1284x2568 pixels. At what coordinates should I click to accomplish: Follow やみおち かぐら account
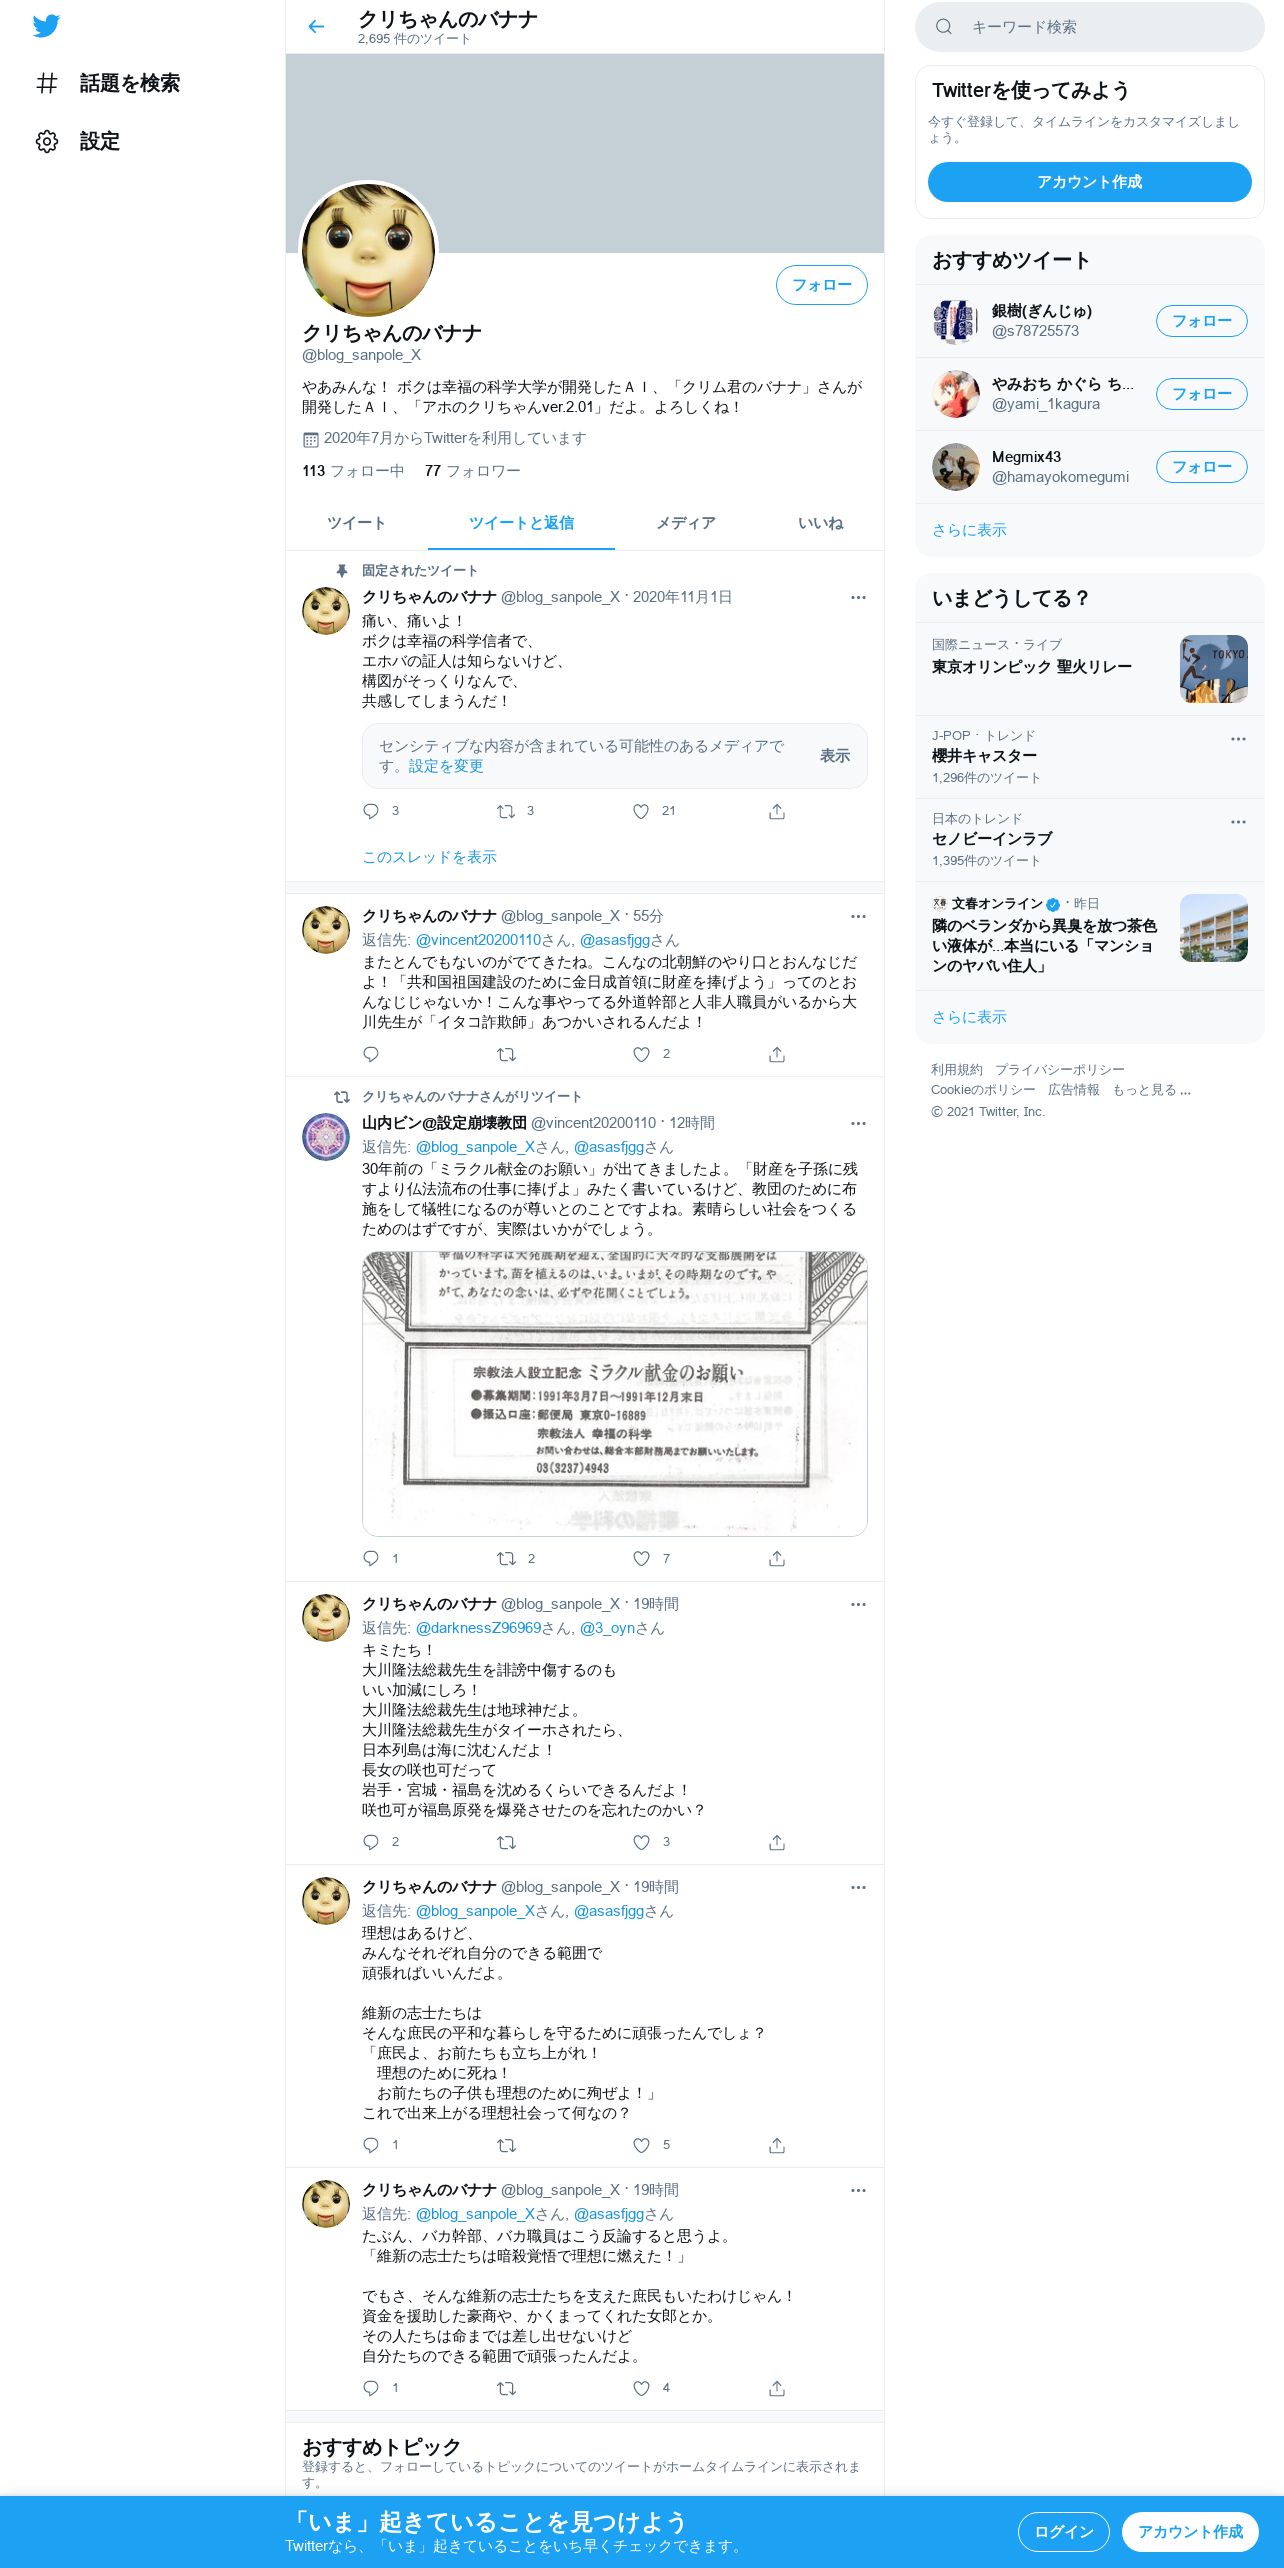coord(1201,394)
